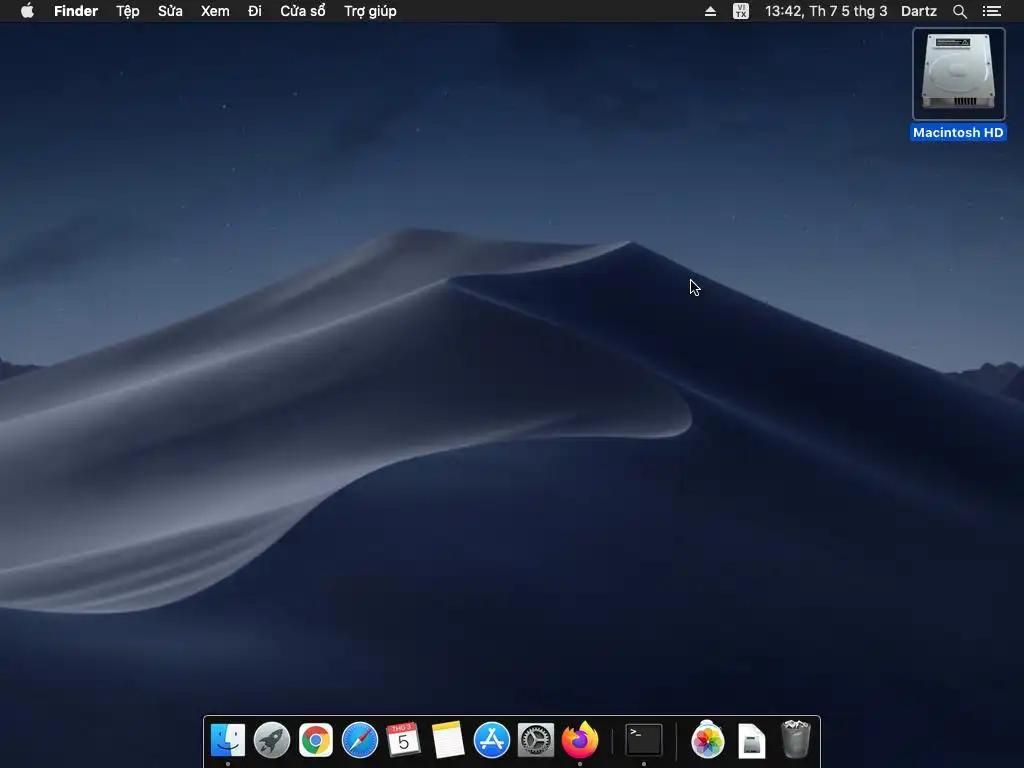Open Notification Center list icon

pyautogui.click(x=991, y=11)
